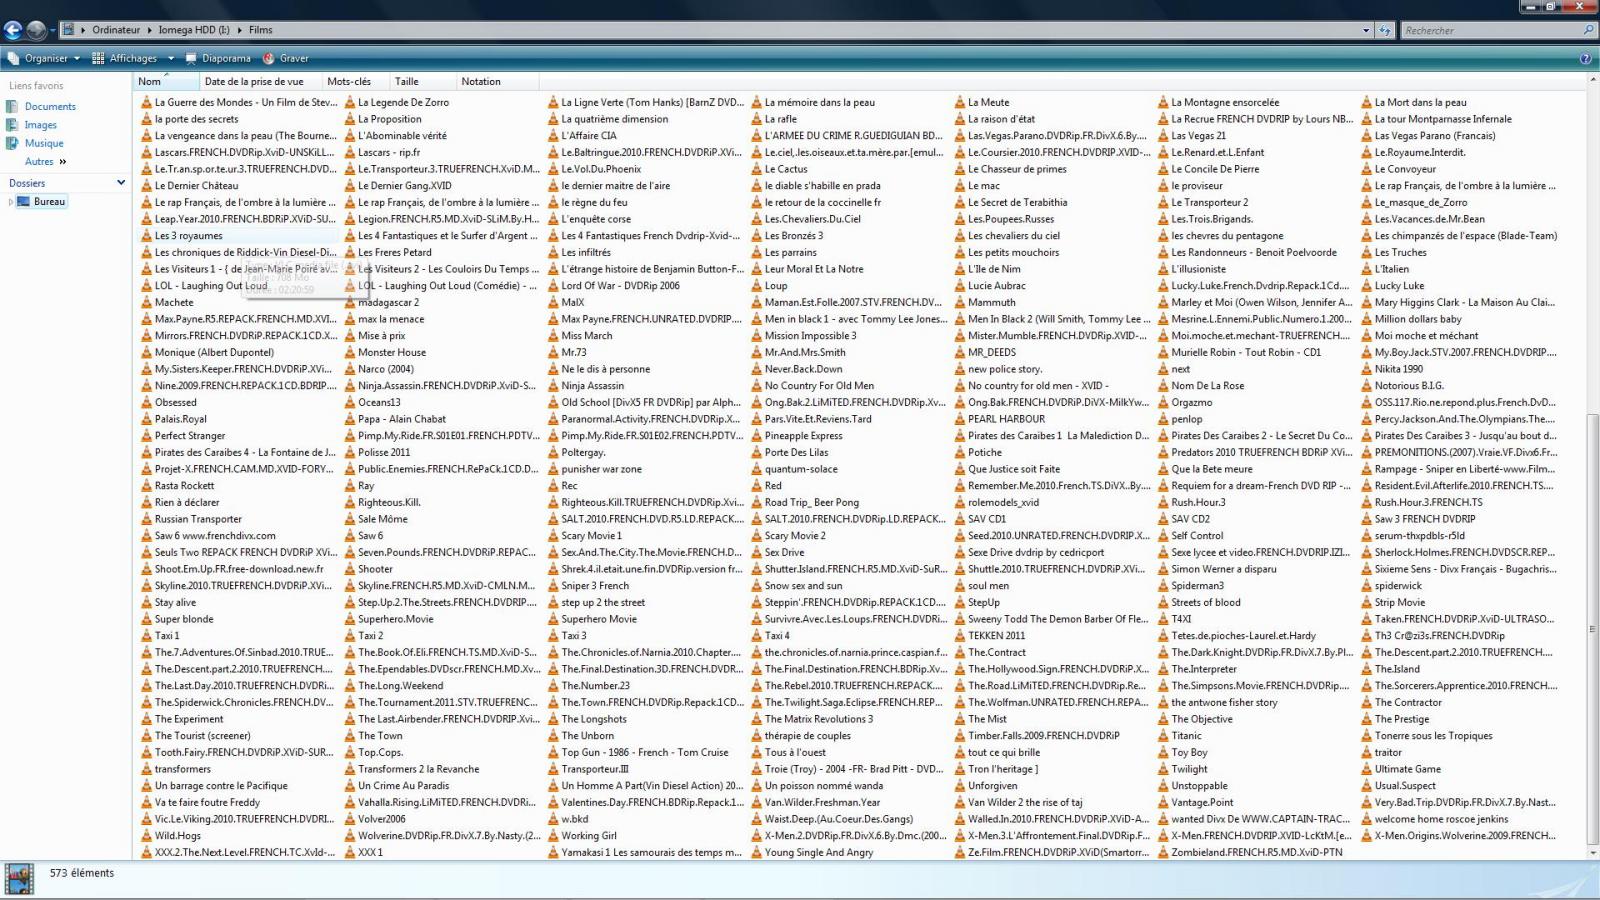Screen dimensions: 1600x900
Task: Select Top Gun - 1986 file
Action: tap(645, 752)
